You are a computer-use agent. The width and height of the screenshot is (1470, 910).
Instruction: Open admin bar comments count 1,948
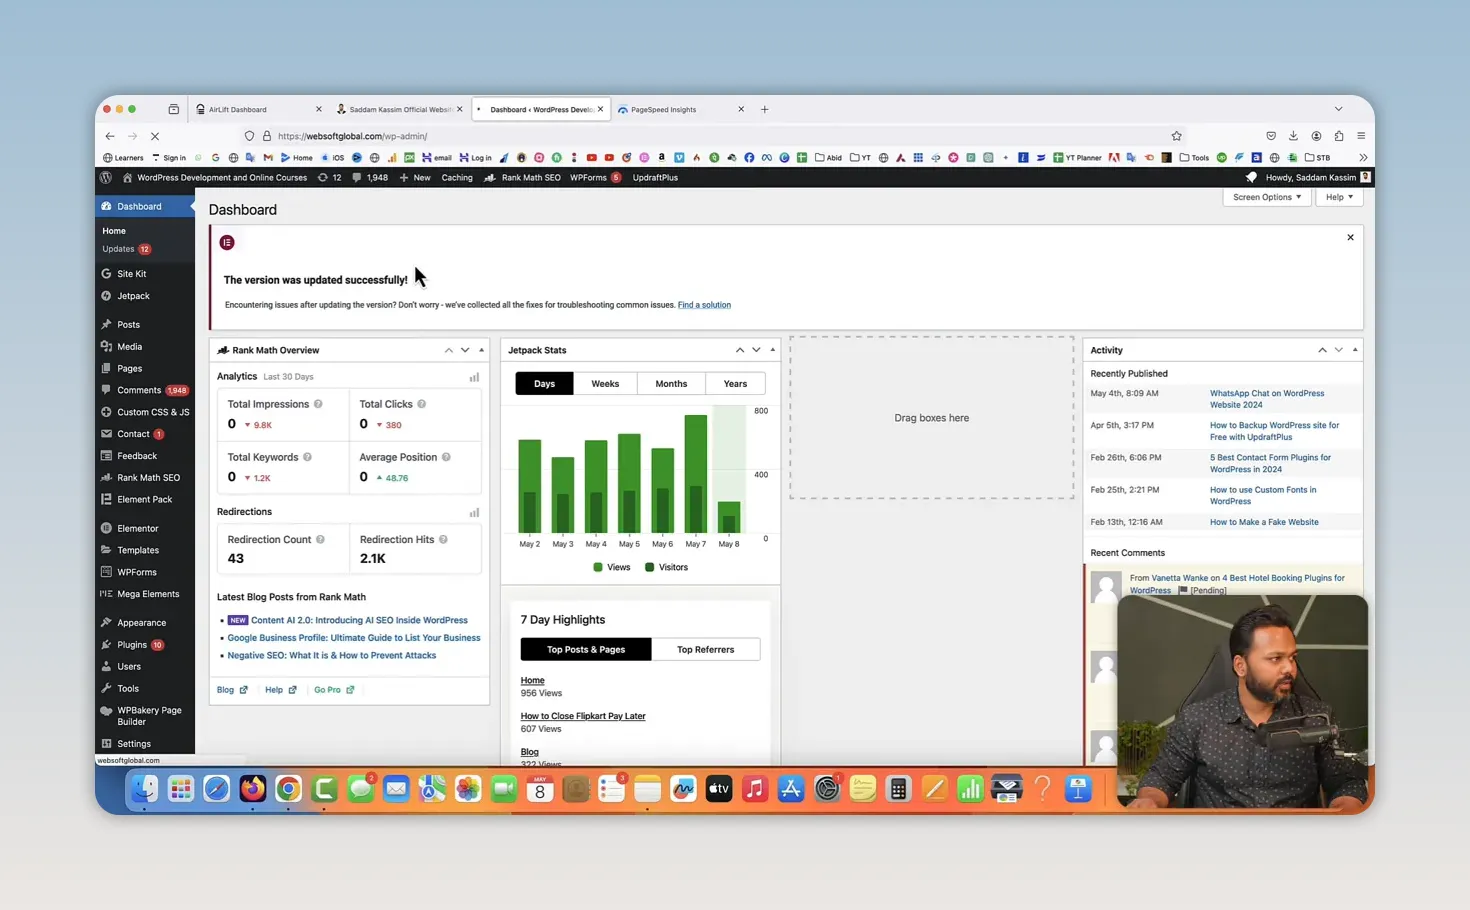point(370,178)
